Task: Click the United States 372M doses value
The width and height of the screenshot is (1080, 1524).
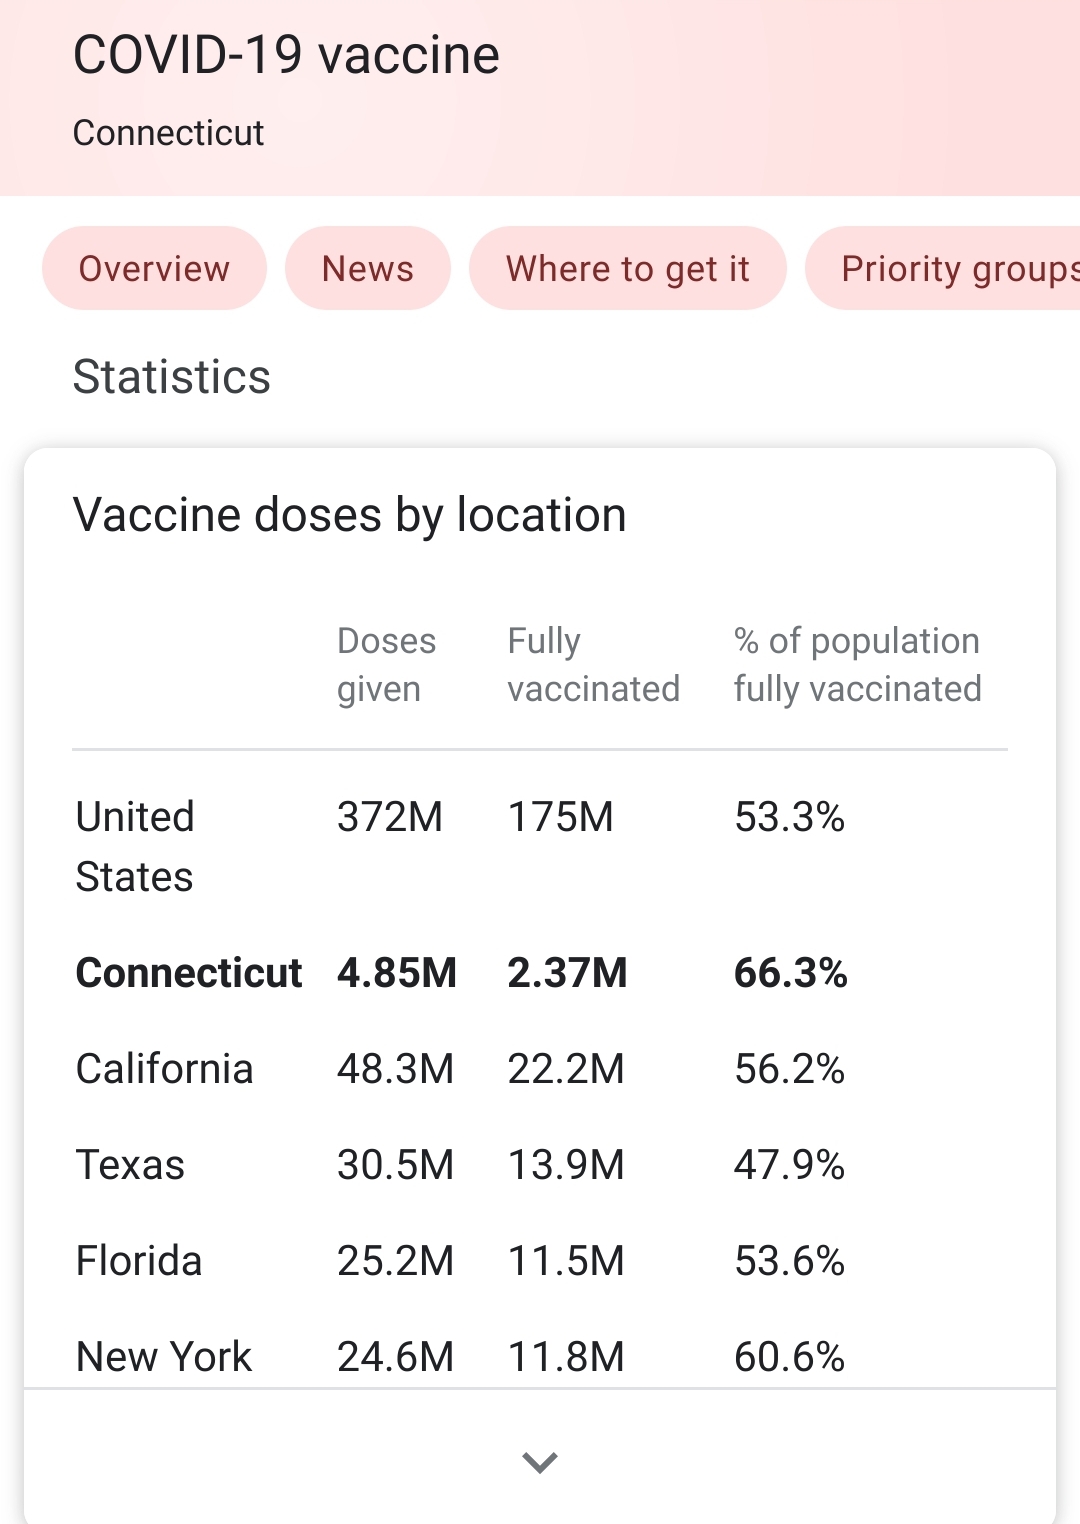Action: 389,817
